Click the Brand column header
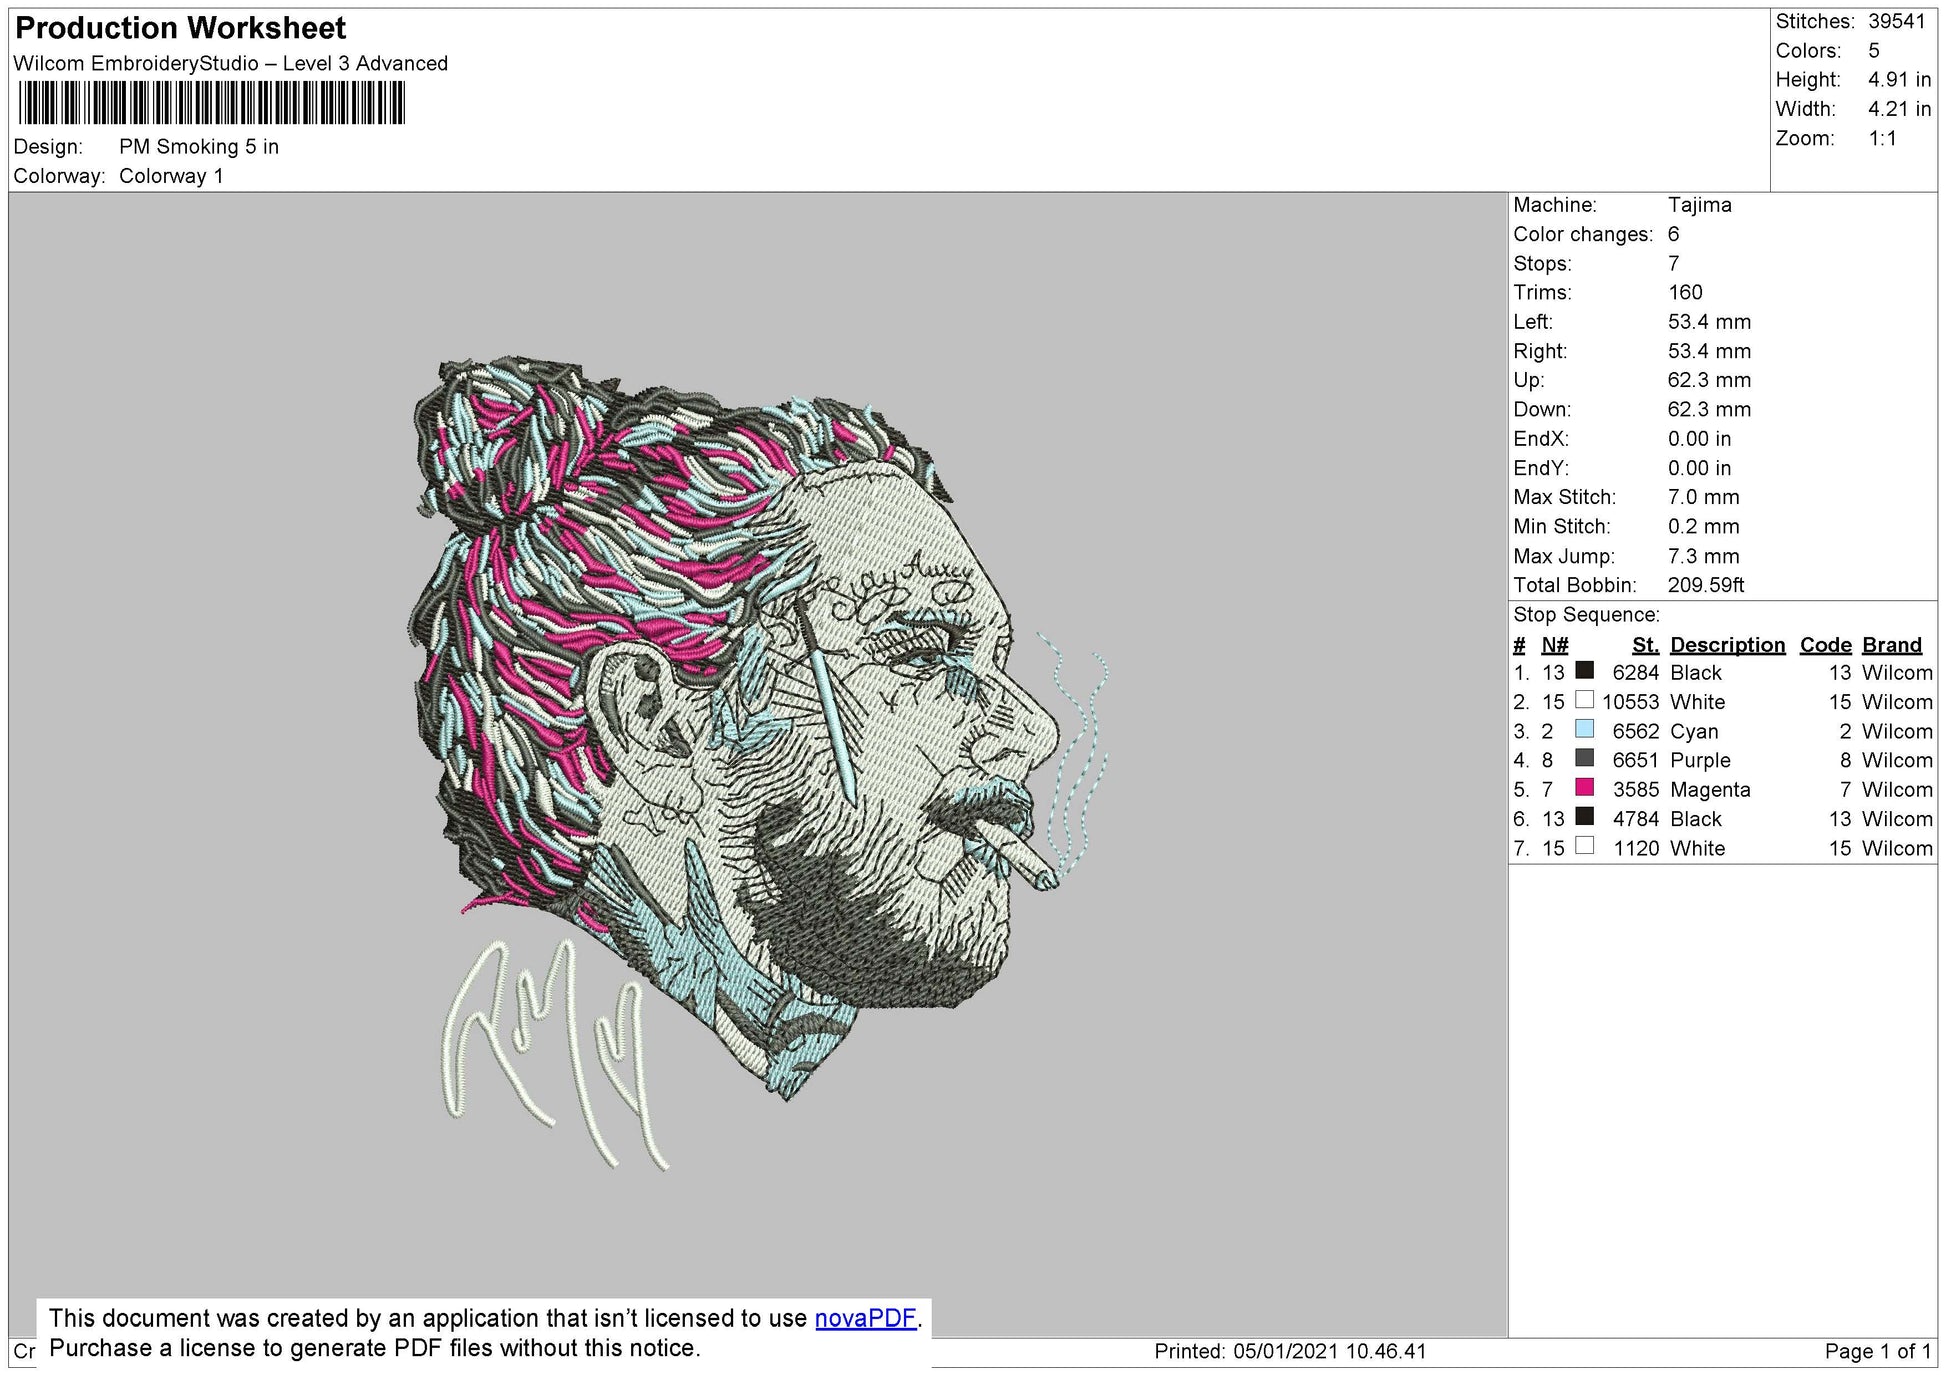This screenshot has width=1946, height=1375. coord(1891,645)
